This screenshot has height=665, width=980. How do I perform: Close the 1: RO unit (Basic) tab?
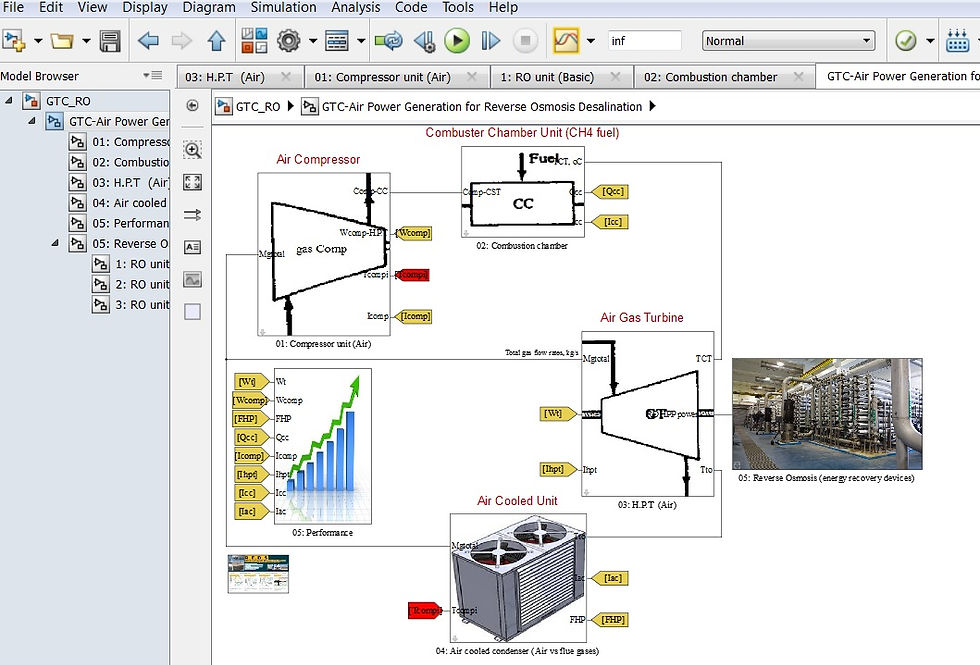pyautogui.click(x=616, y=77)
